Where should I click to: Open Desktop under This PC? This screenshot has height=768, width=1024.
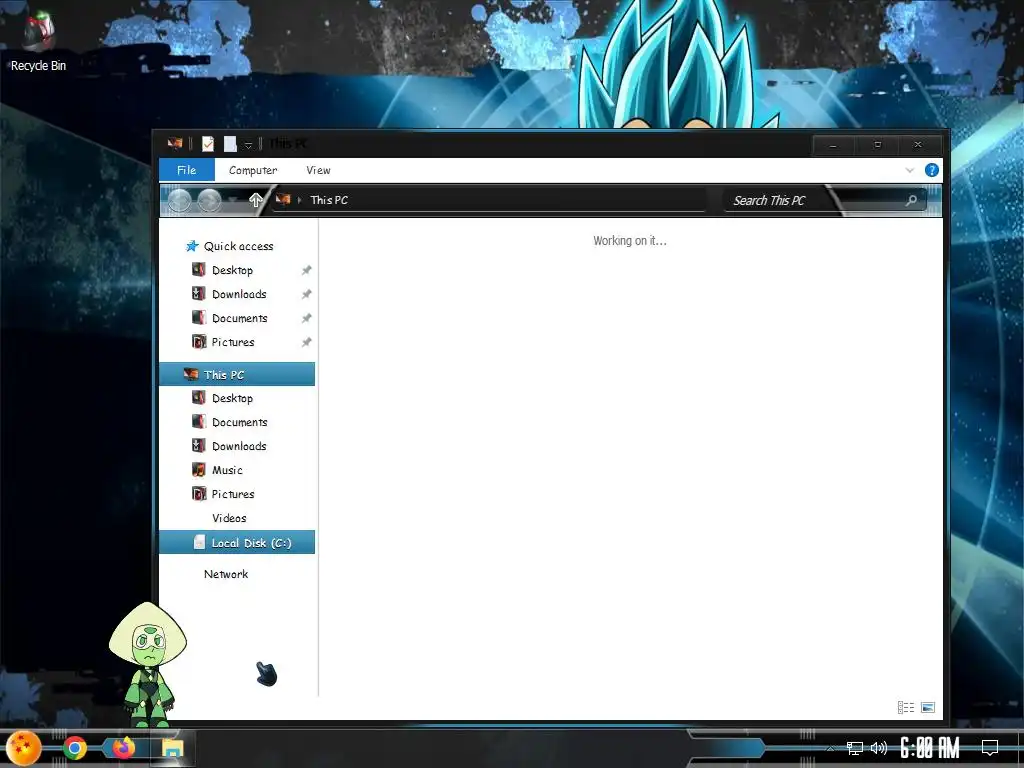click(232, 398)
